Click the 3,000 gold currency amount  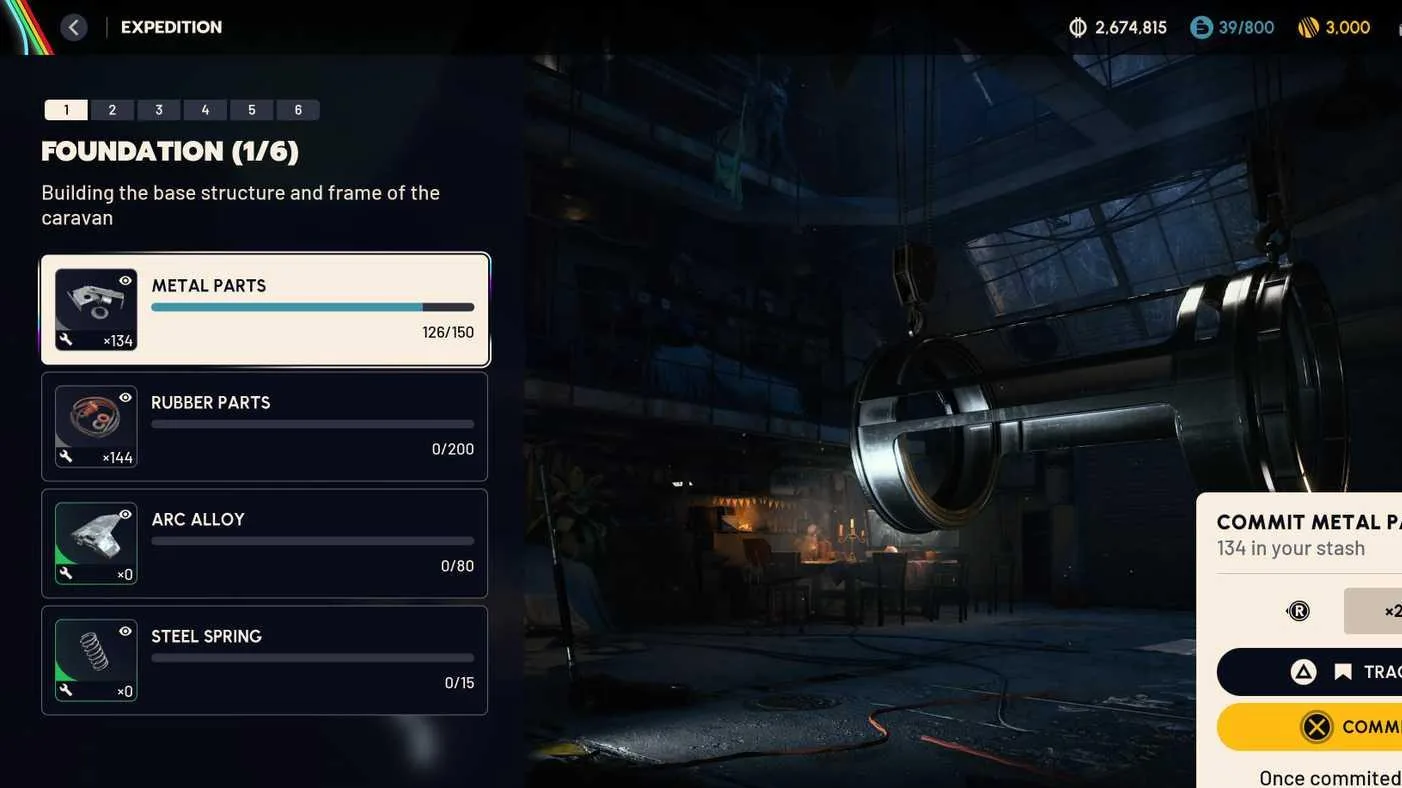pyautogui.click(x=1348, y=28)
